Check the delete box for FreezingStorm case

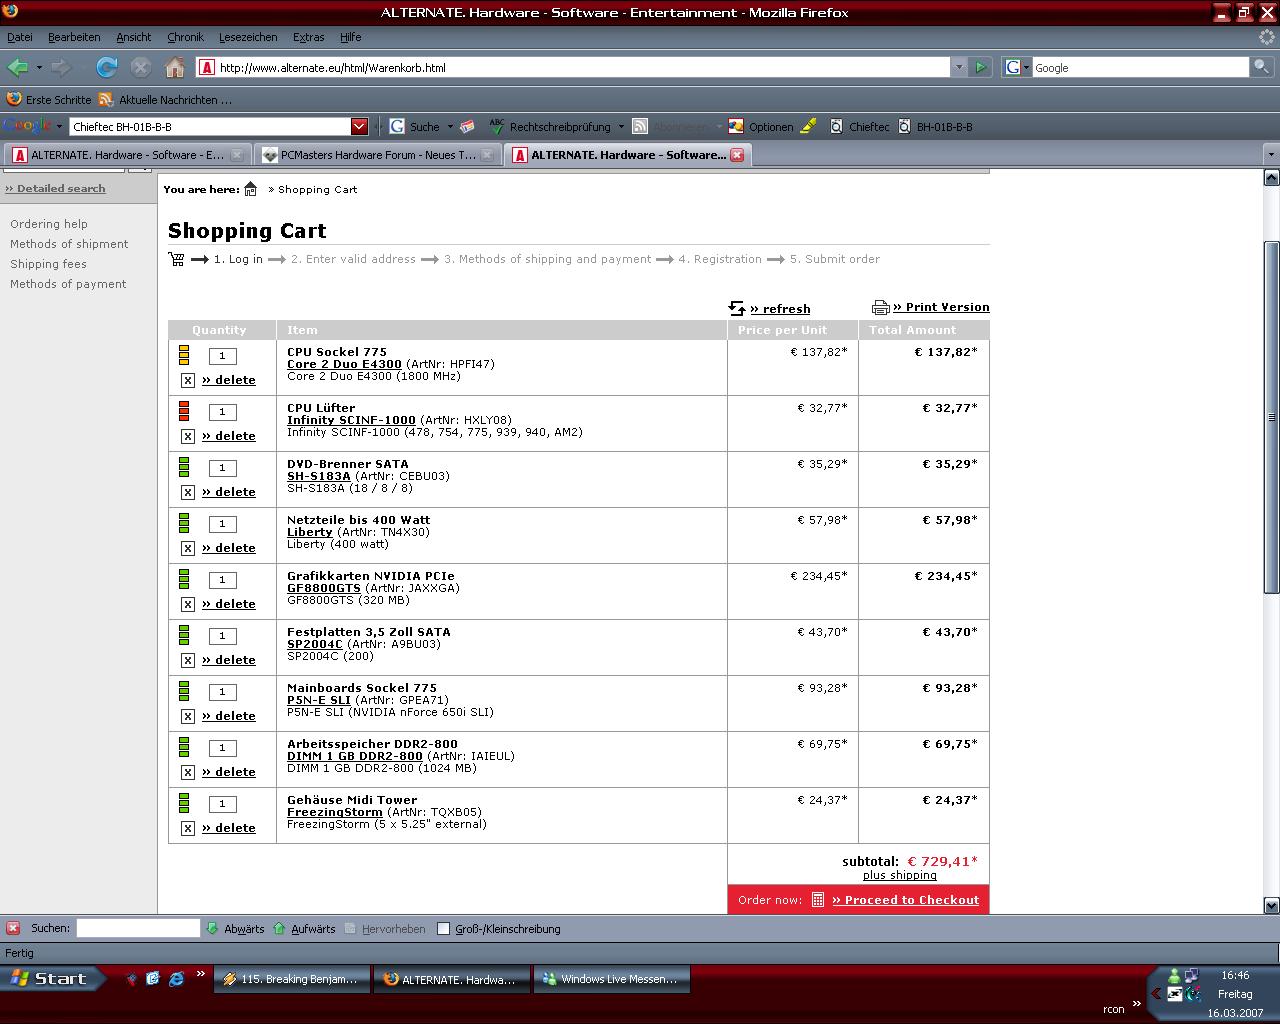187,828
